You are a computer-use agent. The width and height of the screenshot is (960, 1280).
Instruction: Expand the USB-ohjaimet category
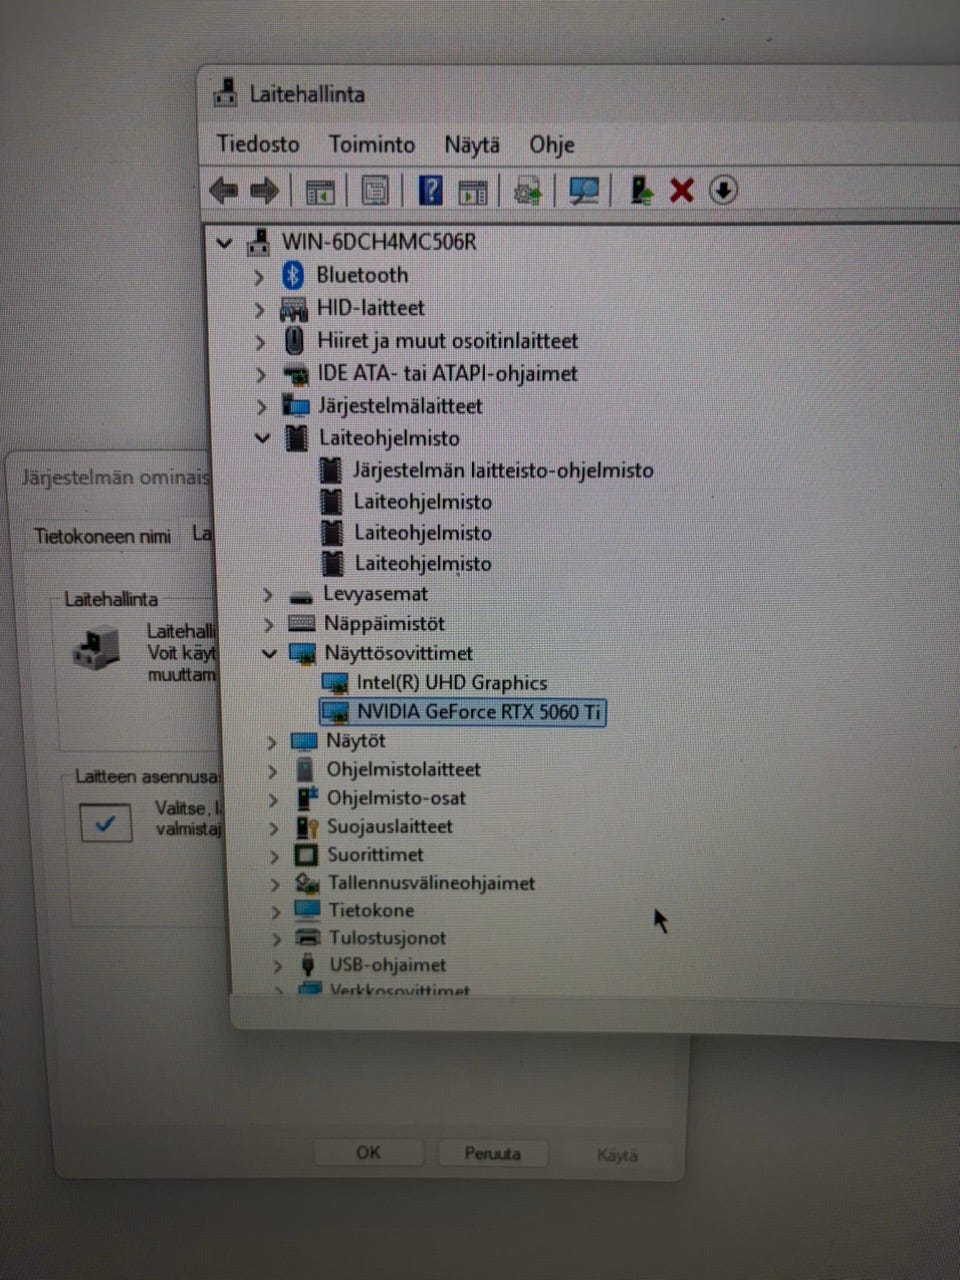(x=277, y=966)
